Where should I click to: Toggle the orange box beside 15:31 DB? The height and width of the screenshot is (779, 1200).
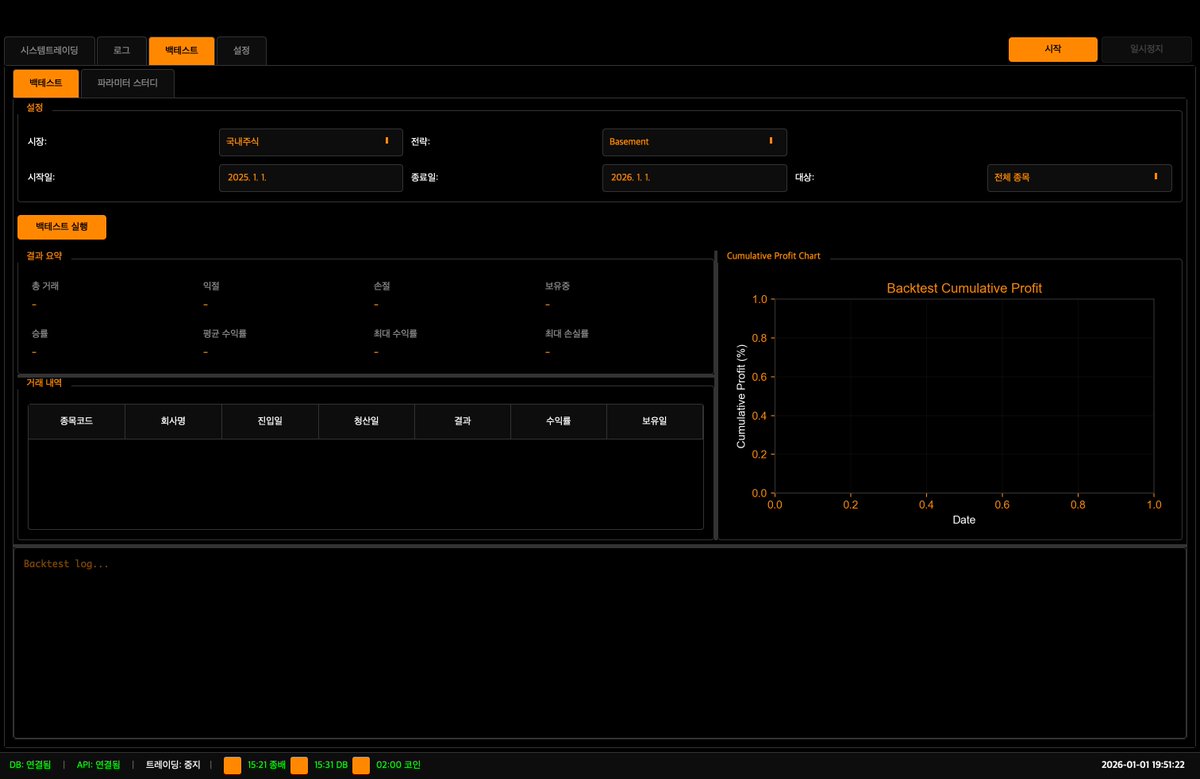pyautogui.click(x=299, y=765)
